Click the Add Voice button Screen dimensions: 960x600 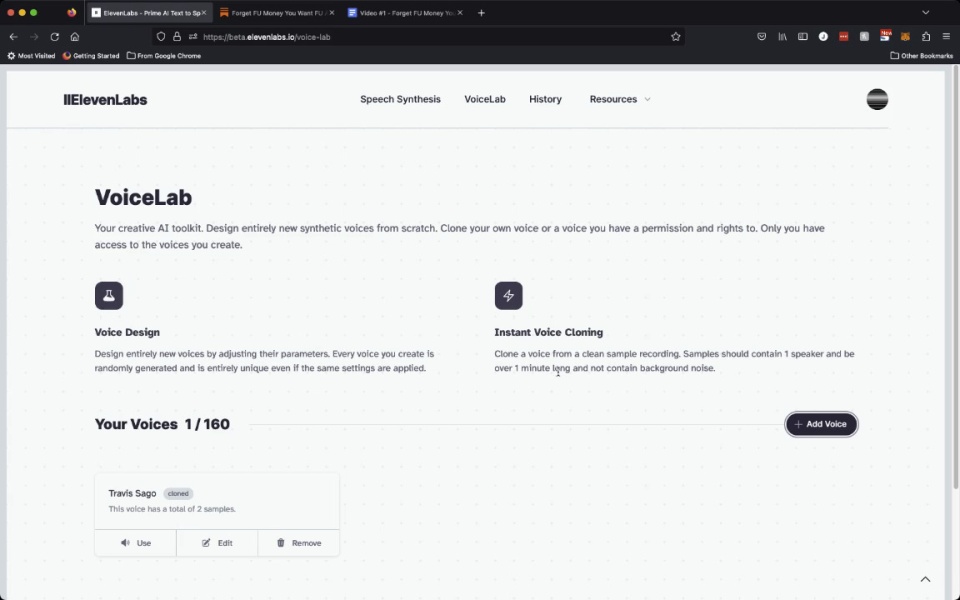821,424
